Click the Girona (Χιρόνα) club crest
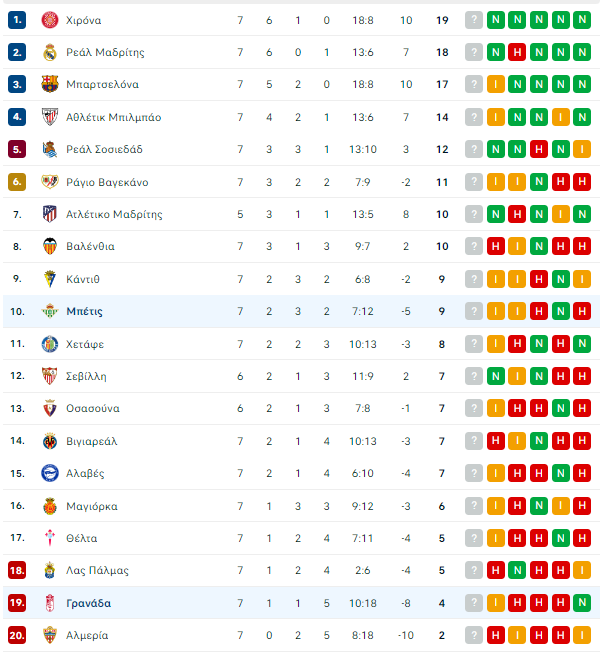 (50, 20)
